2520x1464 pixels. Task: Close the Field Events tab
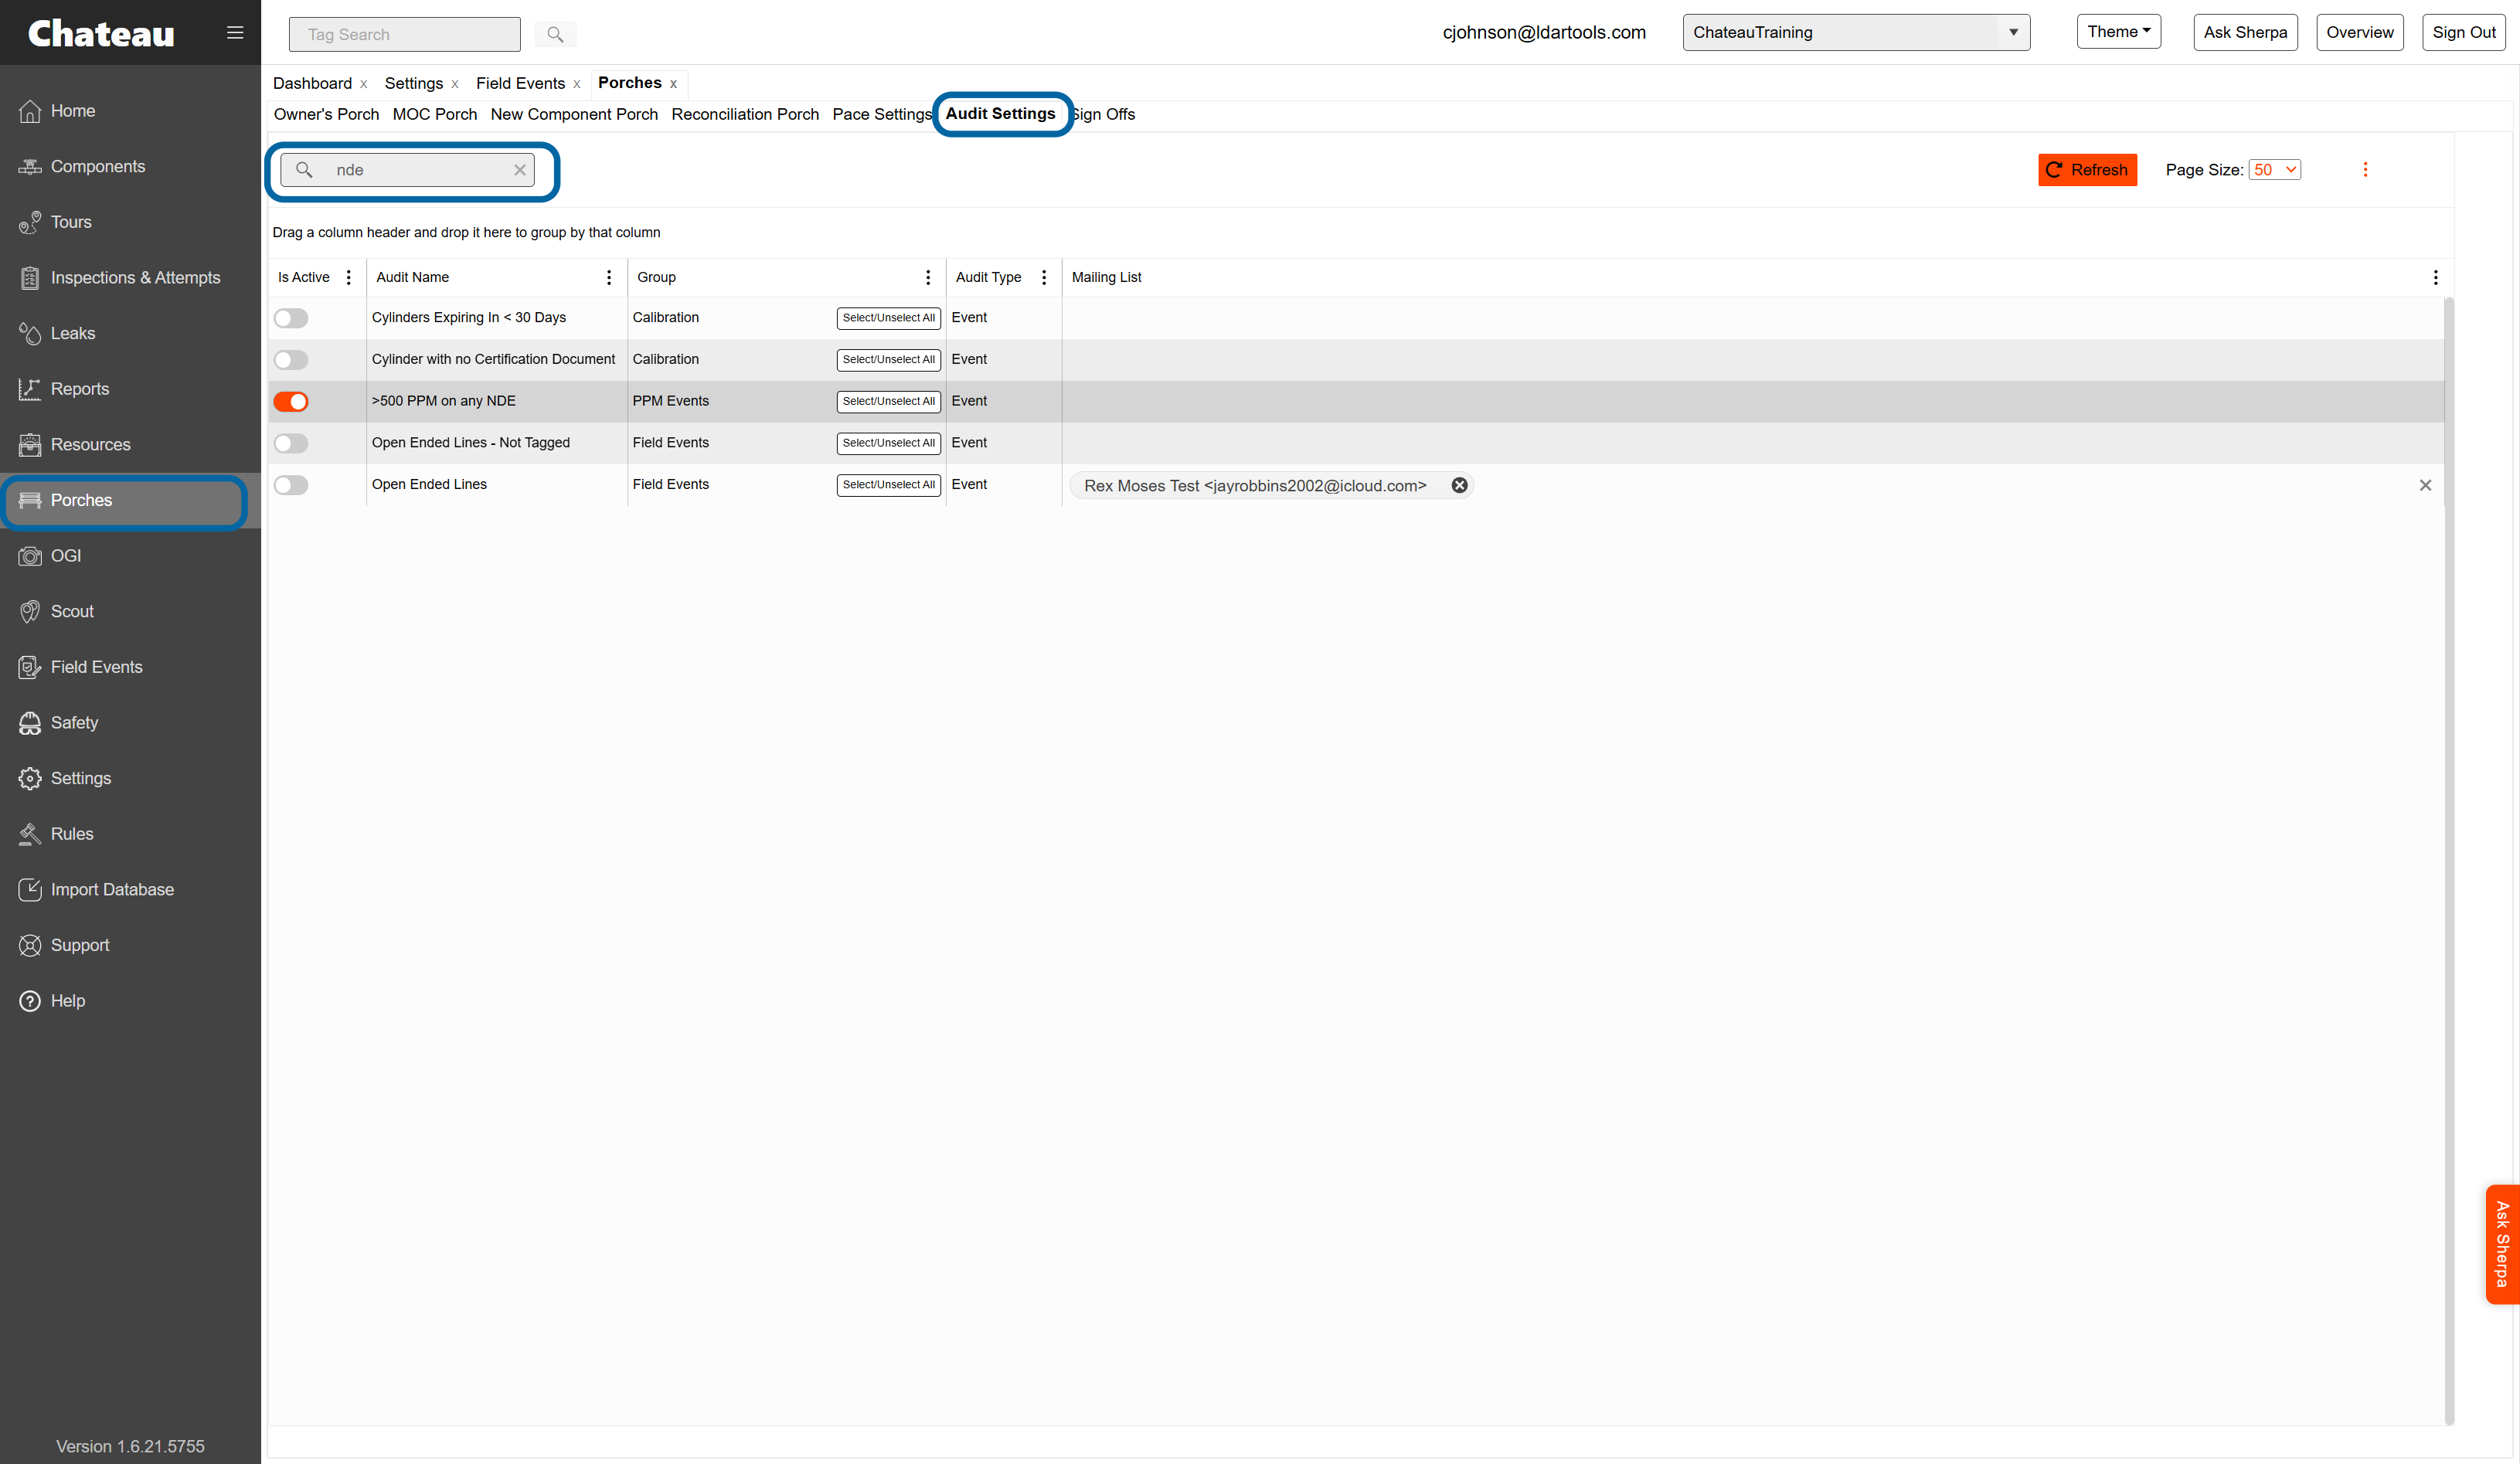coord(577,84)
